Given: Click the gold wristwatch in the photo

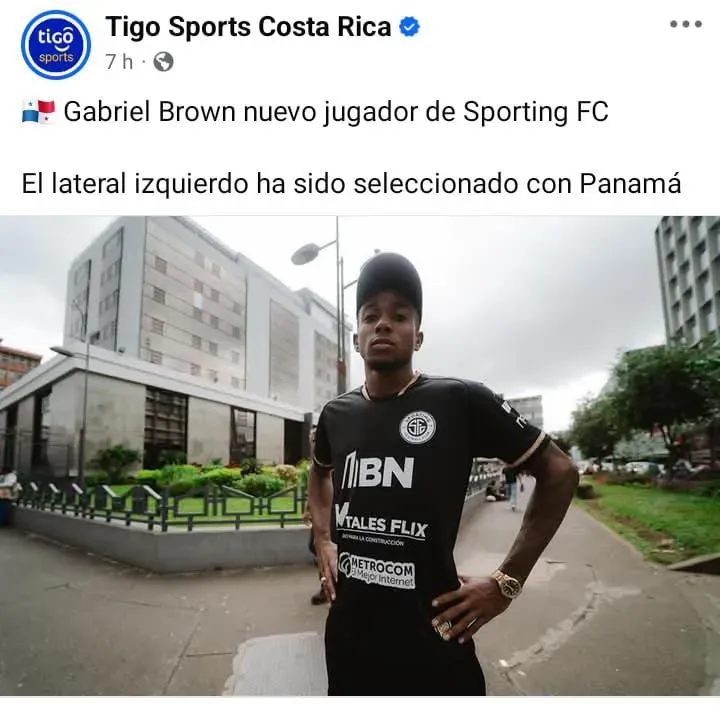Looking at the screenshot, I should click(x=506, y=584).
